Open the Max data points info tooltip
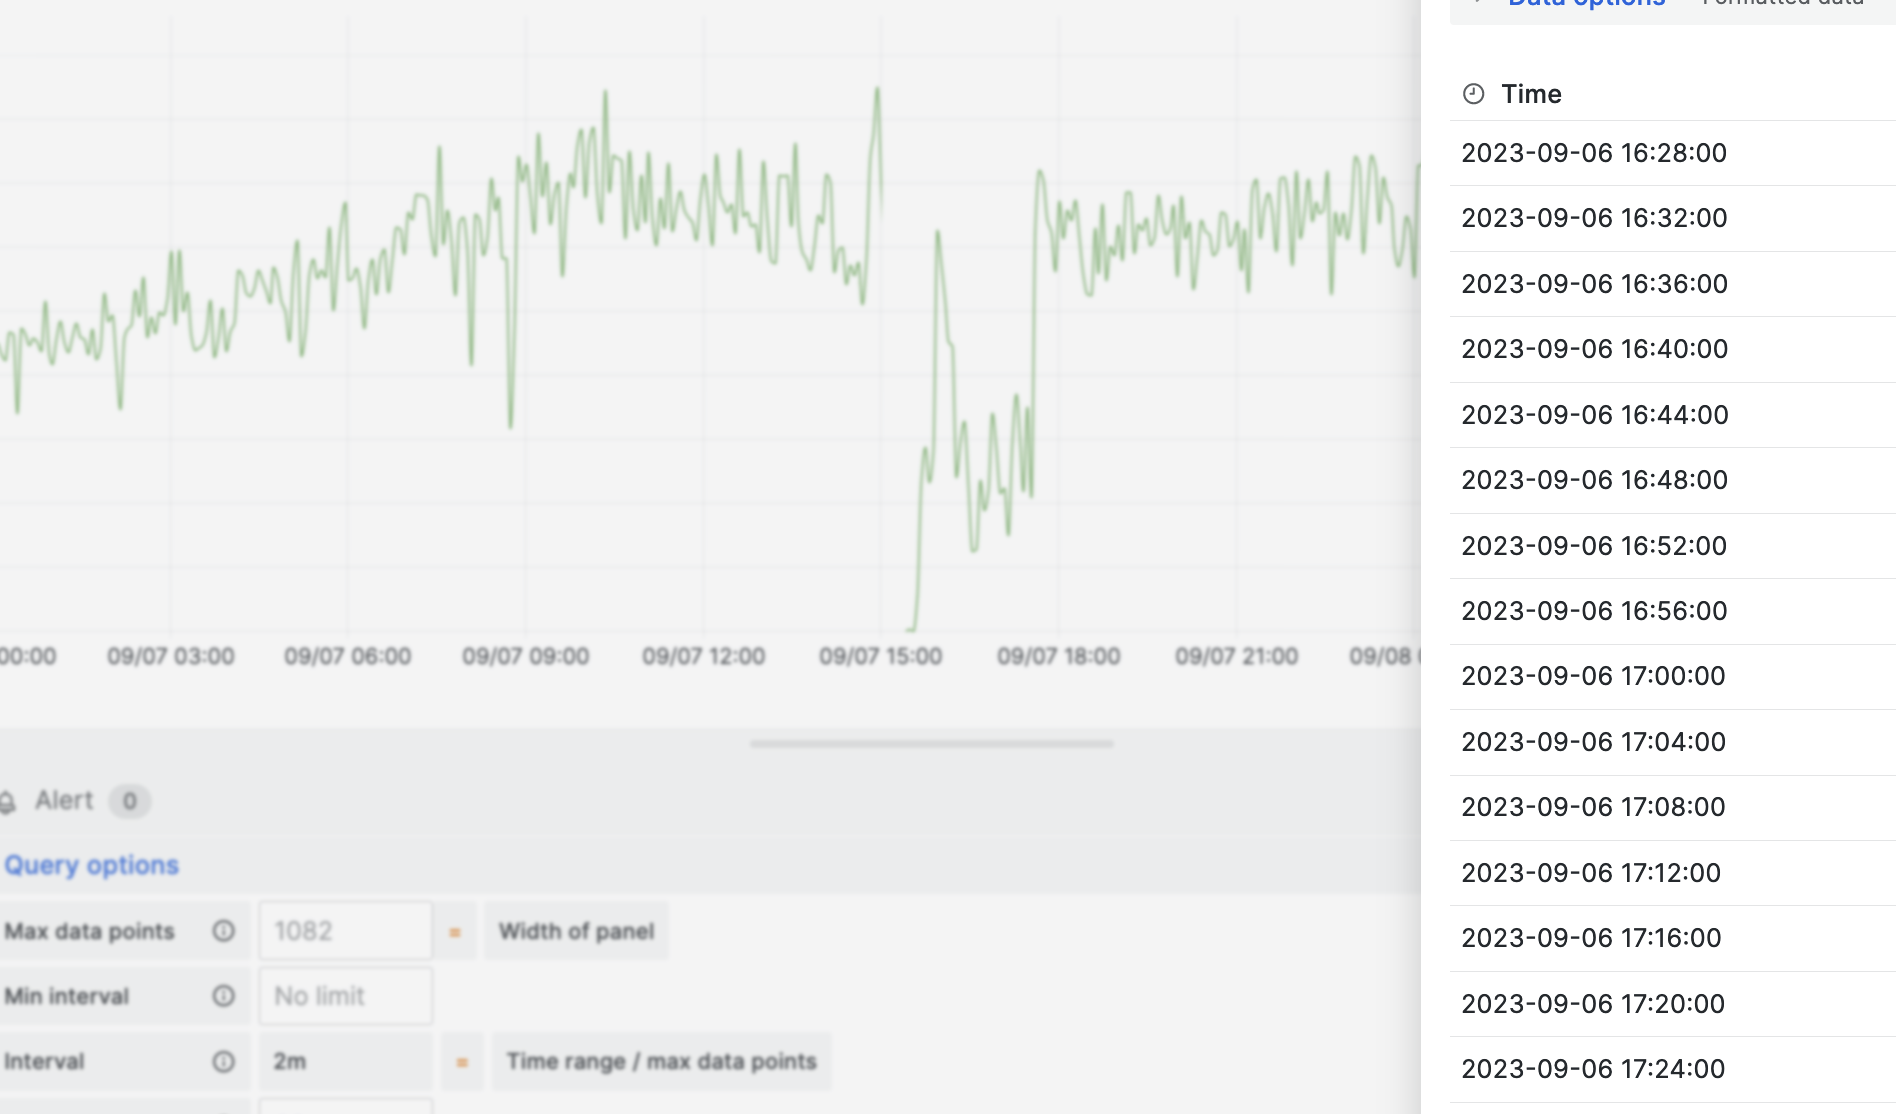The width and height of the screenshot is (1896, 1114). pos(222,930)
